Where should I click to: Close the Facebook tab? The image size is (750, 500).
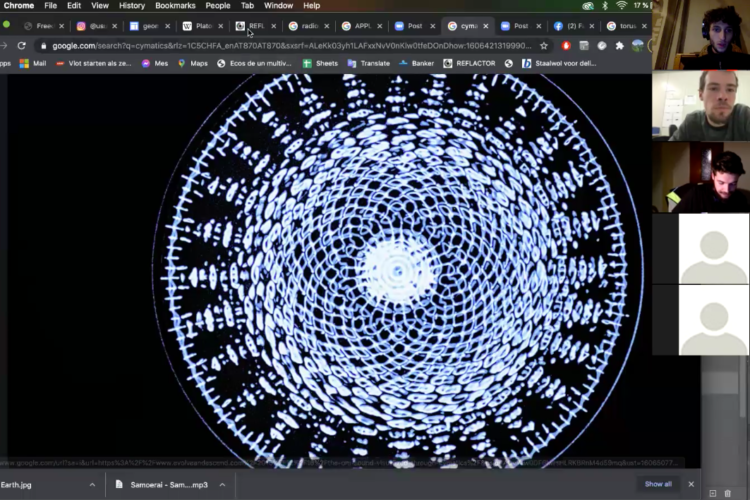point(593,26)
